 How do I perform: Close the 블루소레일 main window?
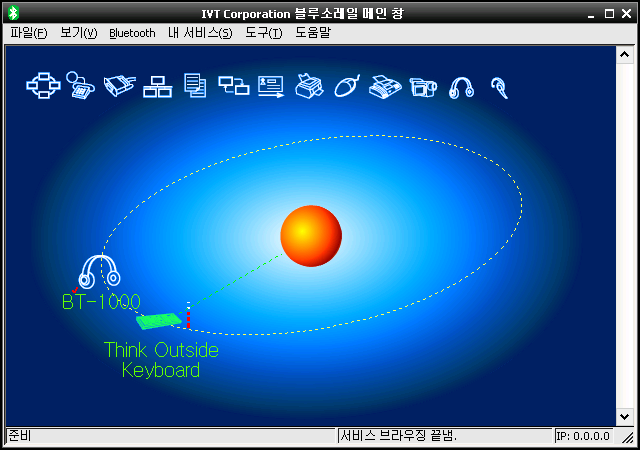(x=627, y=14)
